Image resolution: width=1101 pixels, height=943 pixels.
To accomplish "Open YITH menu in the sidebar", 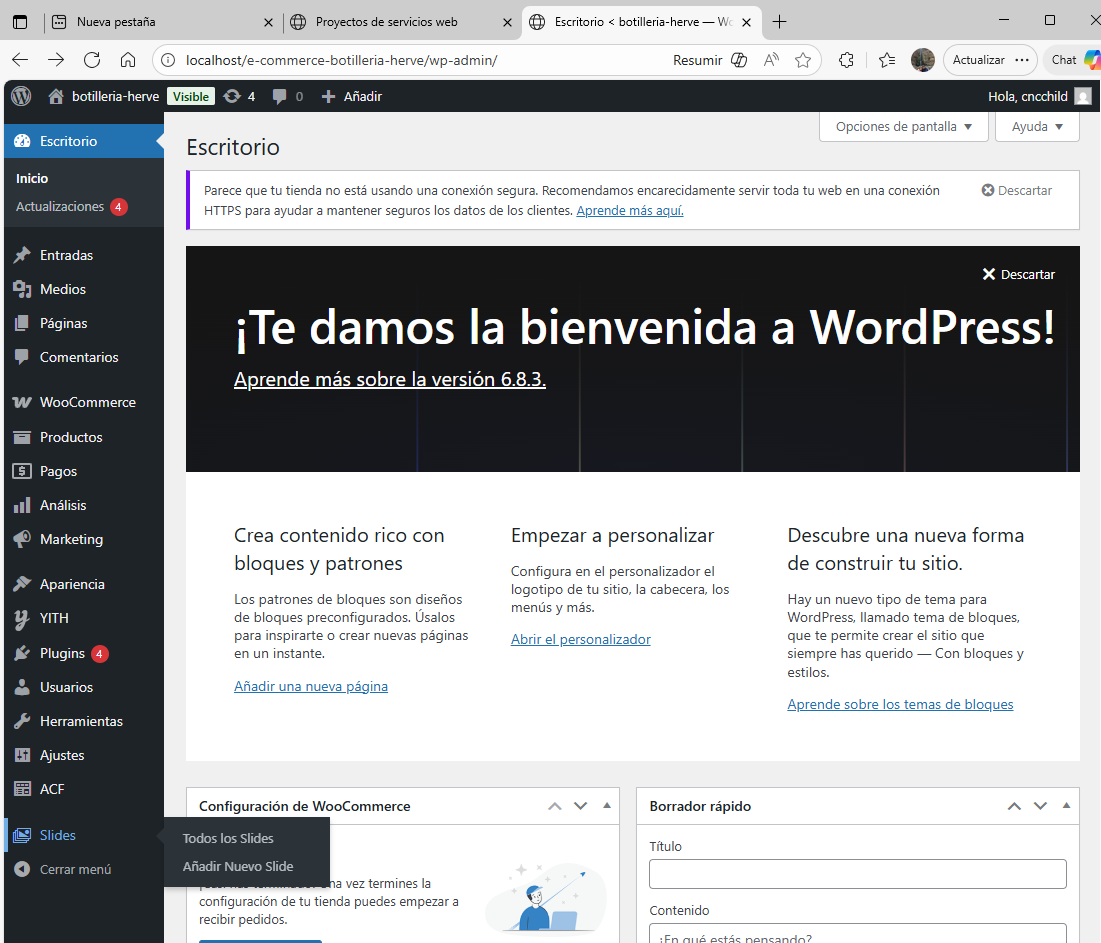I will [54, 618].
